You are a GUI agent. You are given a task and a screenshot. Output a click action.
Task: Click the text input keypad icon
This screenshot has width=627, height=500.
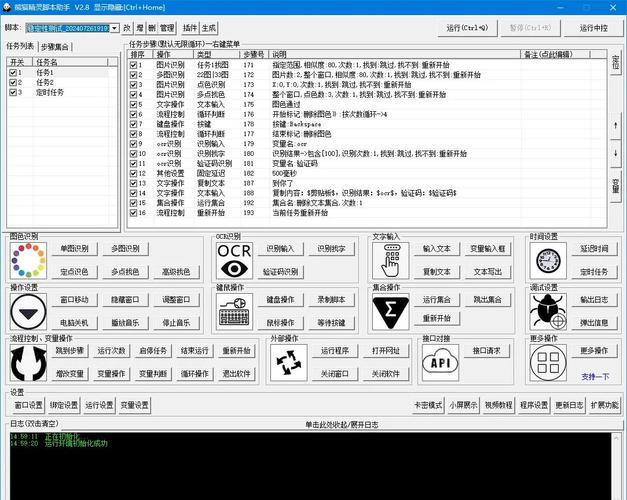tap(391, 260)
